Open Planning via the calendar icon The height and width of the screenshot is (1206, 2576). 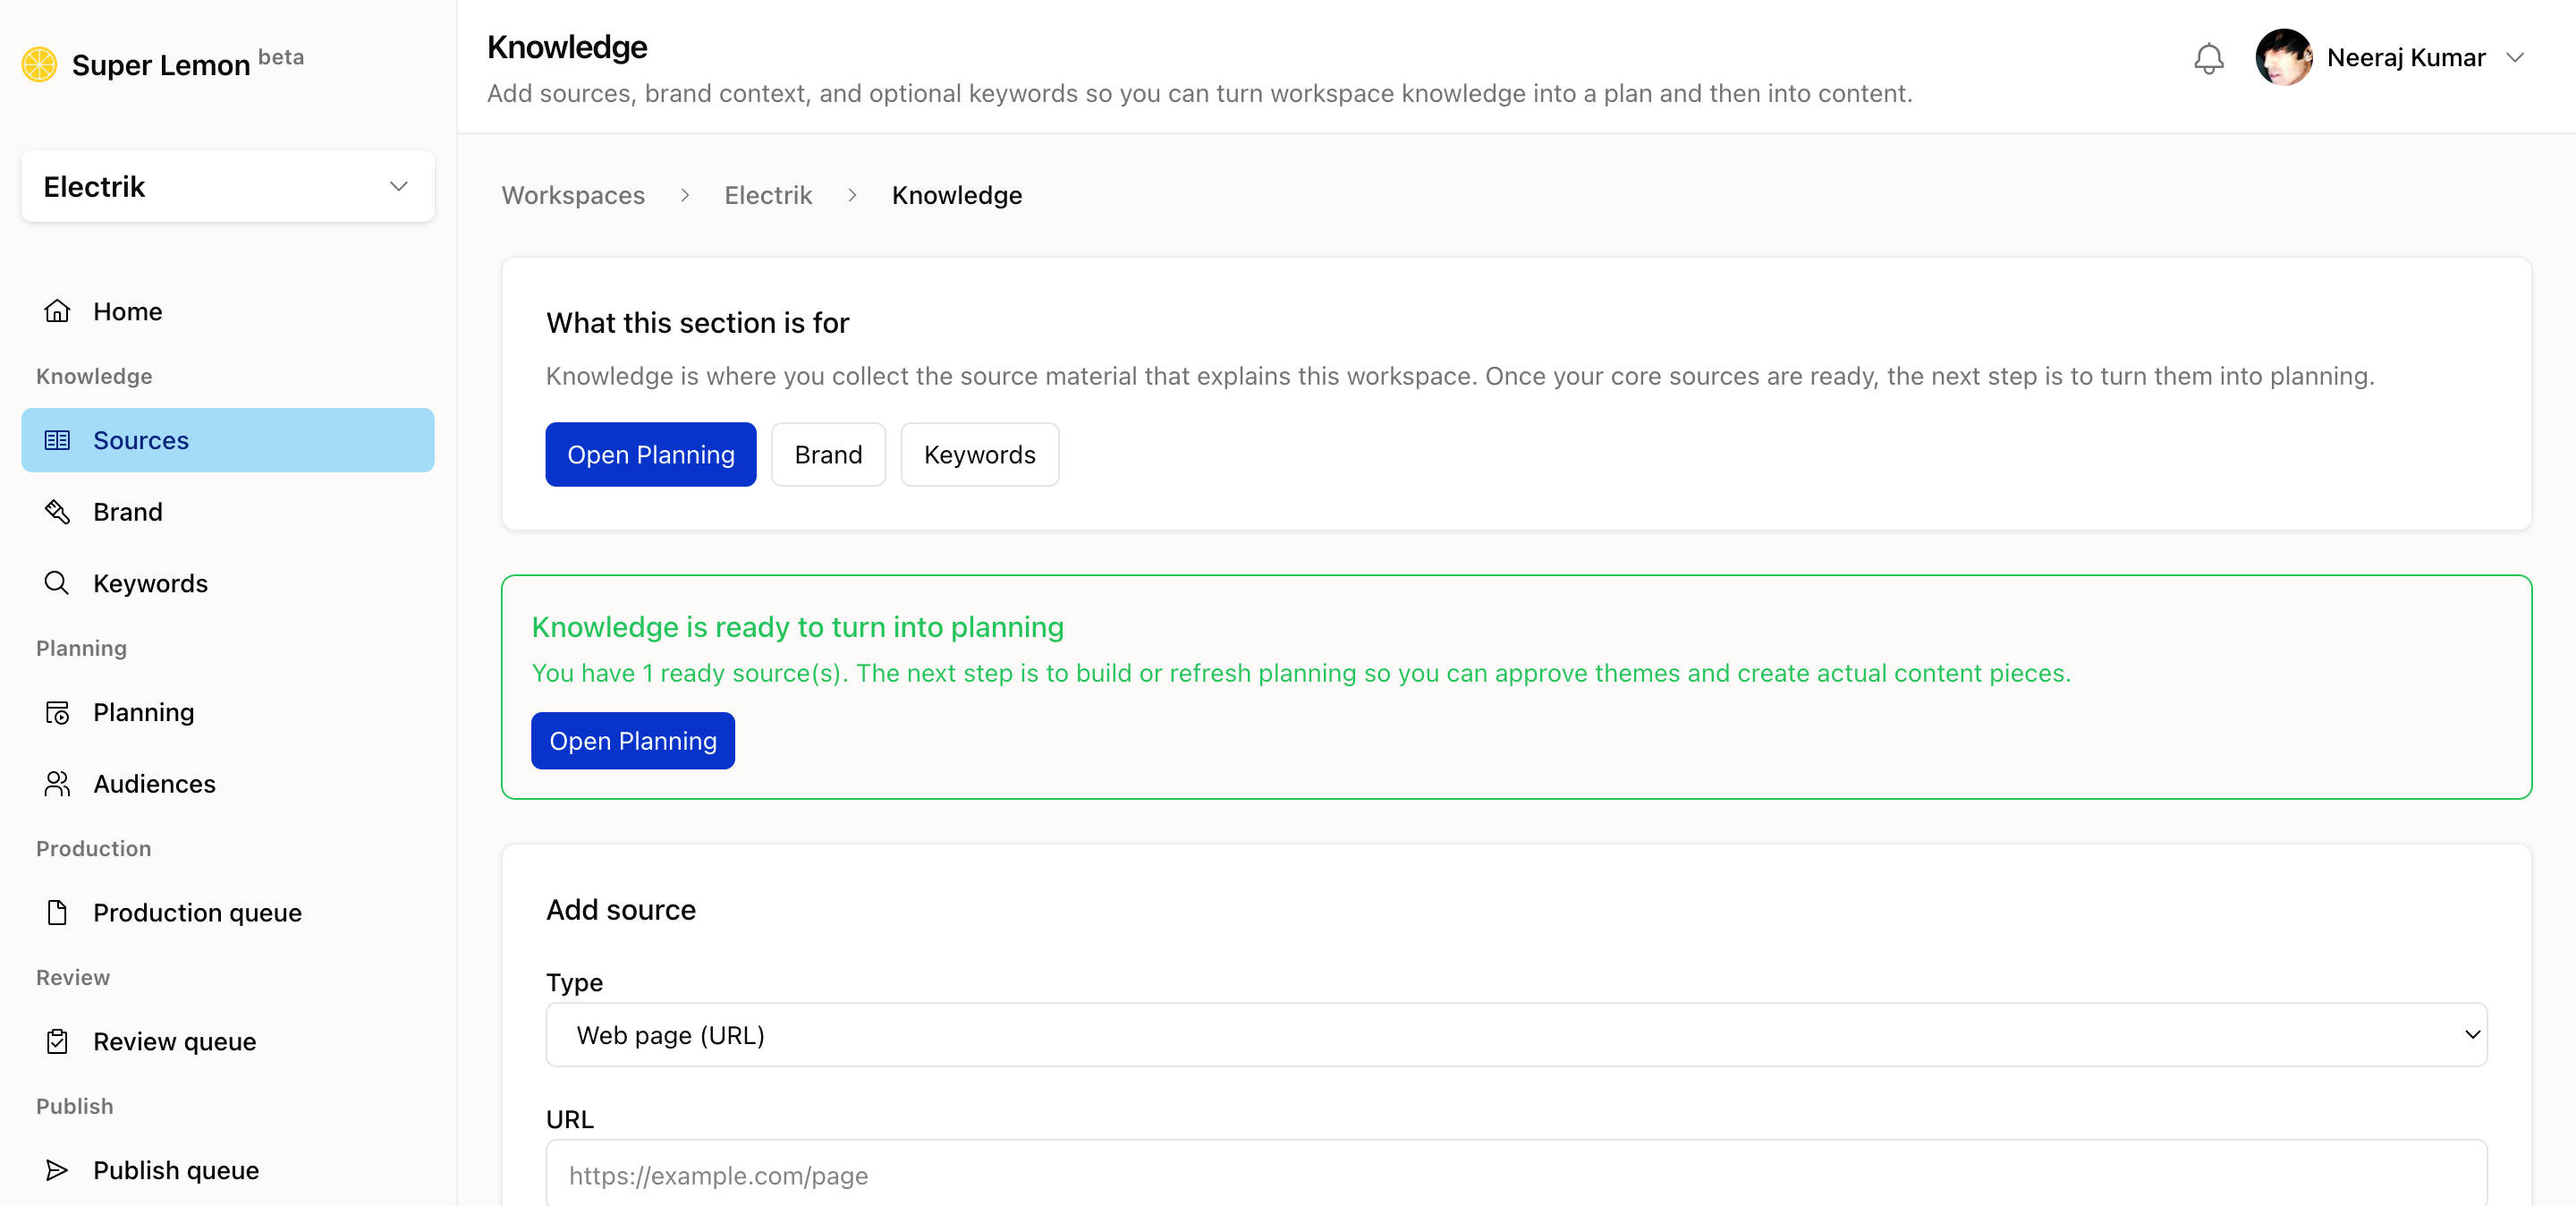click(58, 712)
